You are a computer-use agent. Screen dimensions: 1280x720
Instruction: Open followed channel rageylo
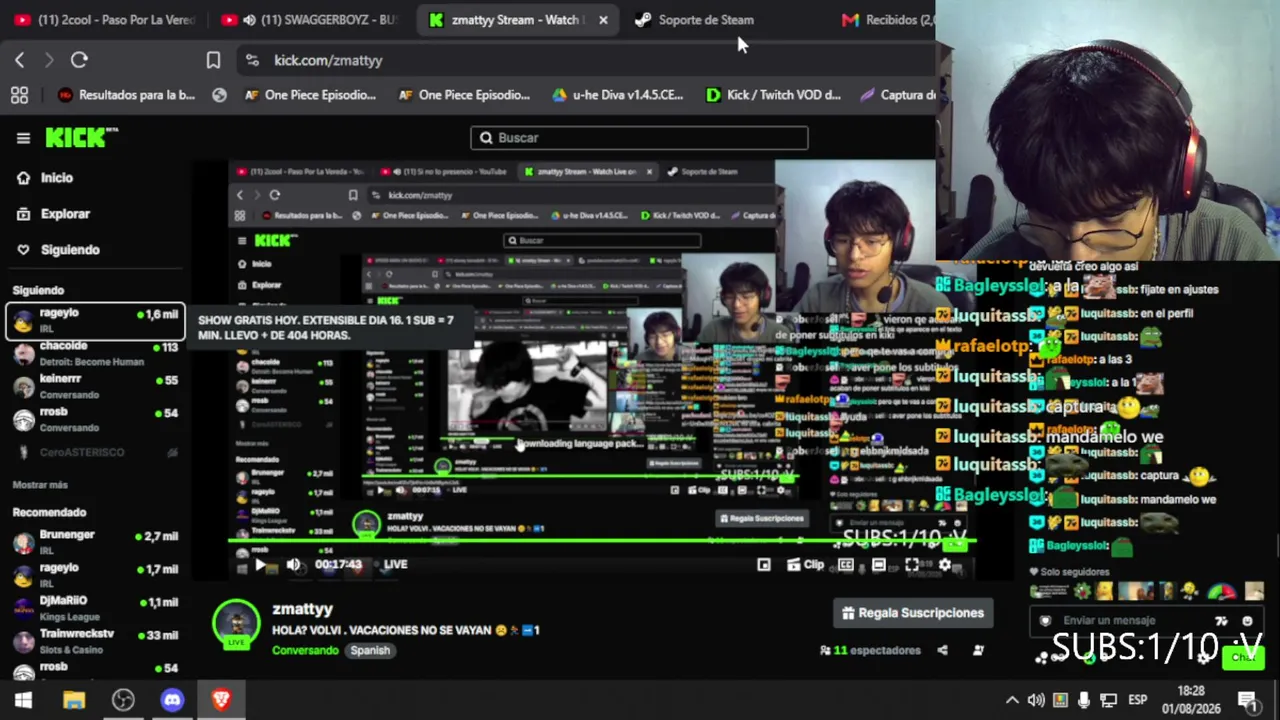point(96,321)
